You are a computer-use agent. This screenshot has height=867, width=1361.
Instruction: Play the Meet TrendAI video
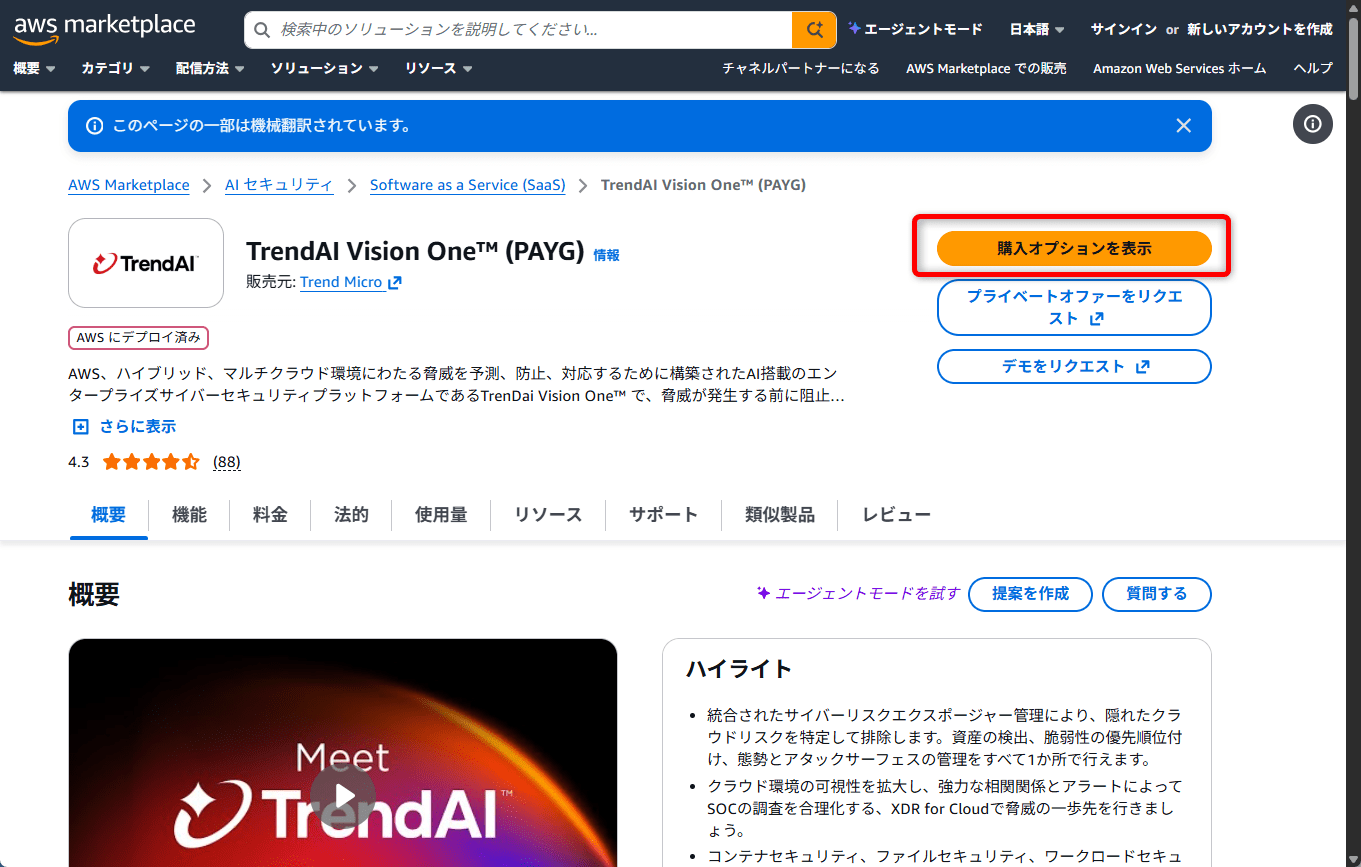click(x=343, y=797)
